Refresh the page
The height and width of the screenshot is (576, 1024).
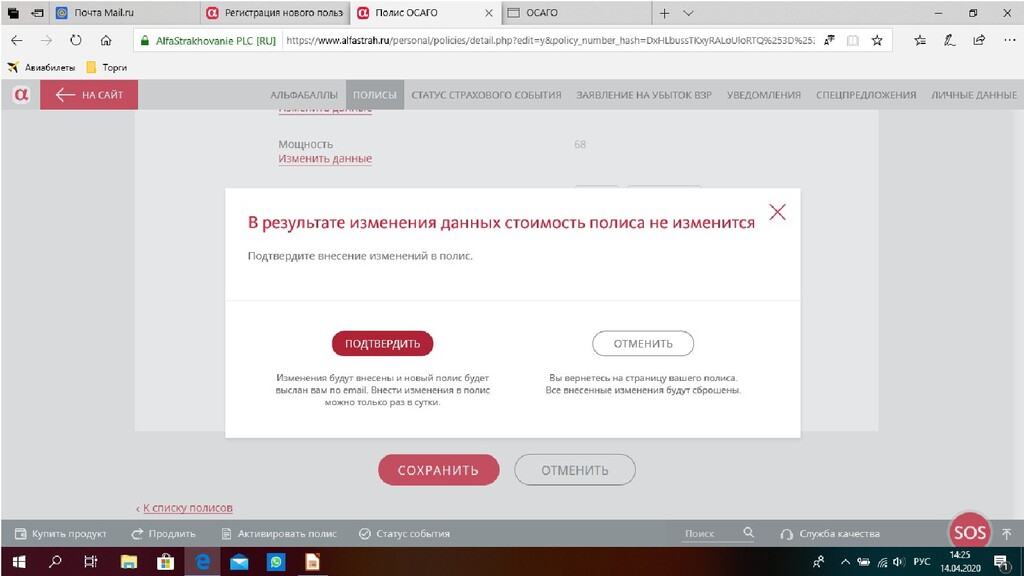click(76, 40)
